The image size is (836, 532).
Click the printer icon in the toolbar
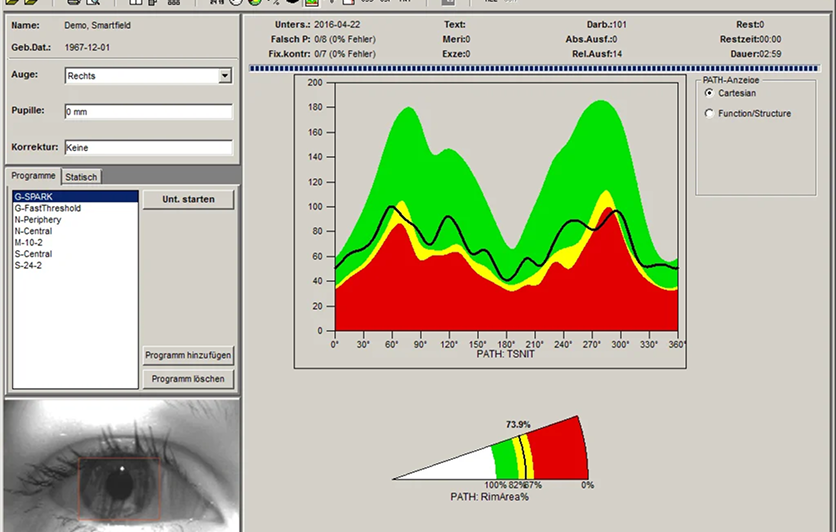[74, 2]
